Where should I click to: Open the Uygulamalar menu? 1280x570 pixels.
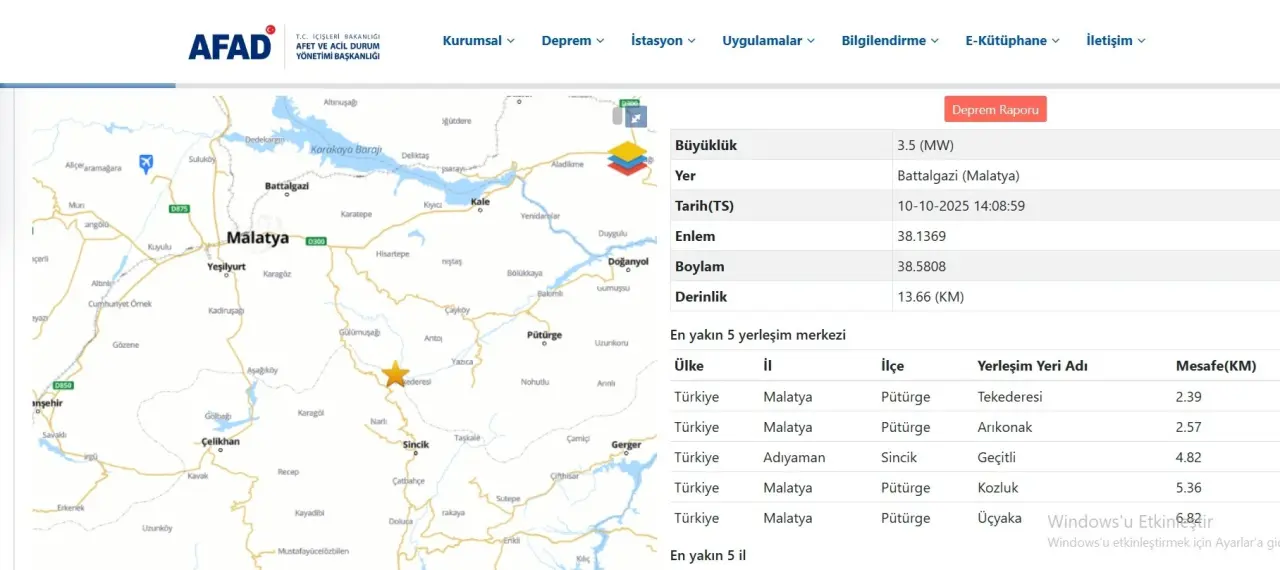pyautogui.click(x=768, y=41)
